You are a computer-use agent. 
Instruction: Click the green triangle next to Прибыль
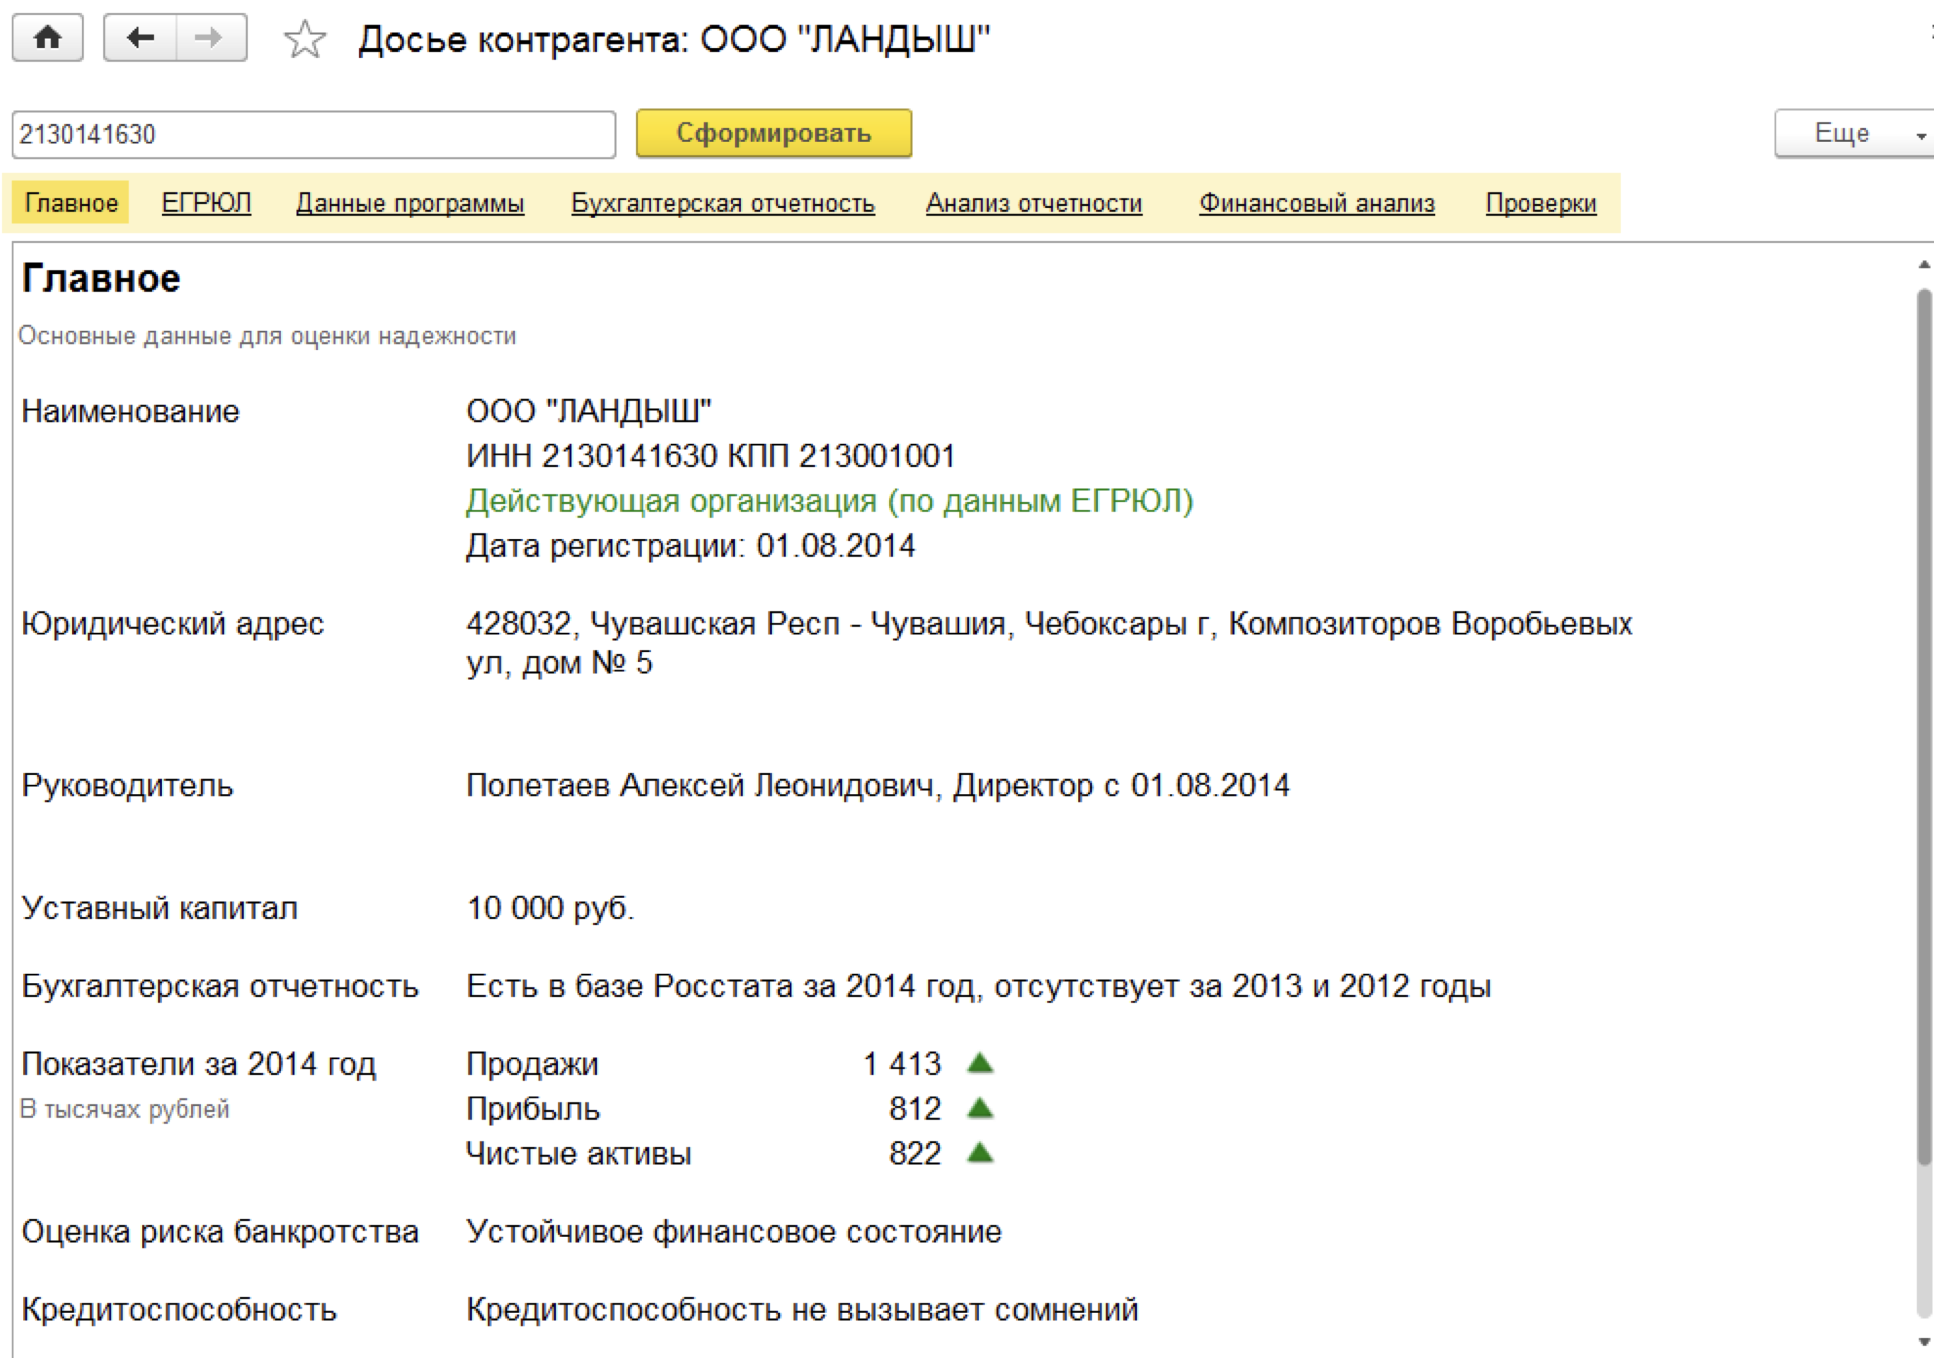point(980,1108)
